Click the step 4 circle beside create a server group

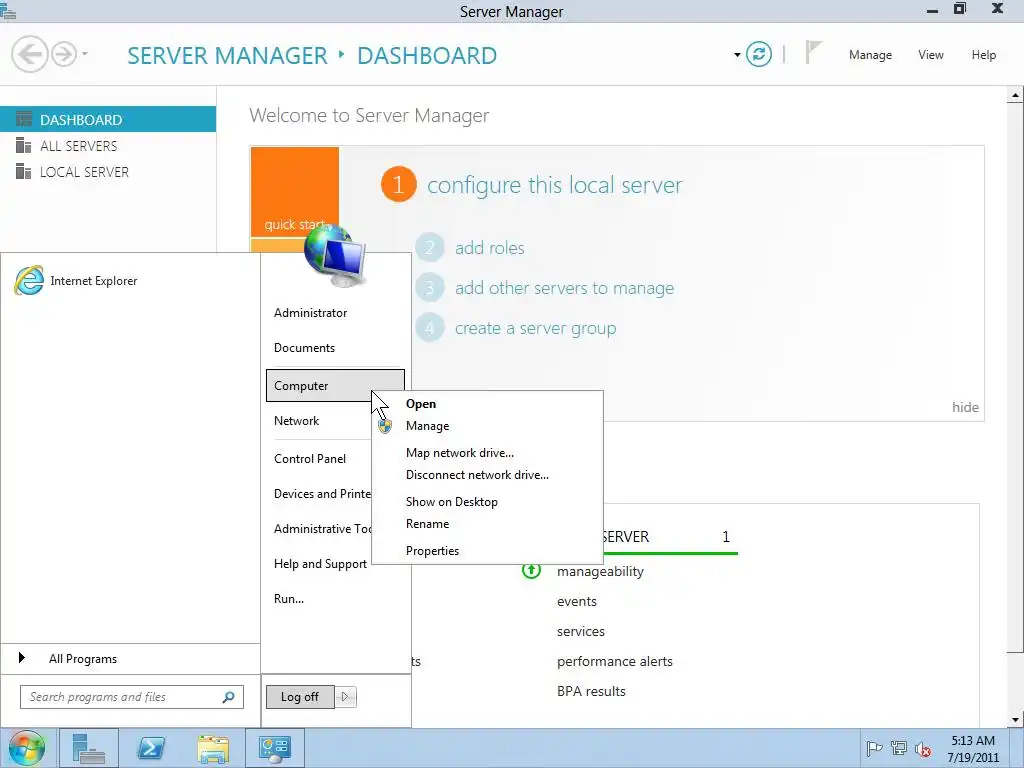(430, 328)
